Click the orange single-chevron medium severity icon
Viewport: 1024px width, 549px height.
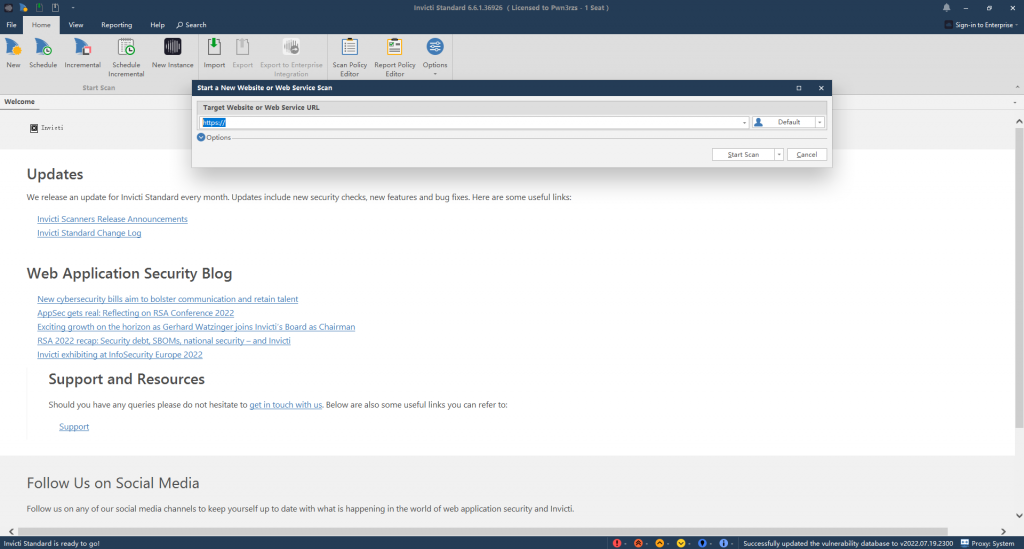(660, 543)
